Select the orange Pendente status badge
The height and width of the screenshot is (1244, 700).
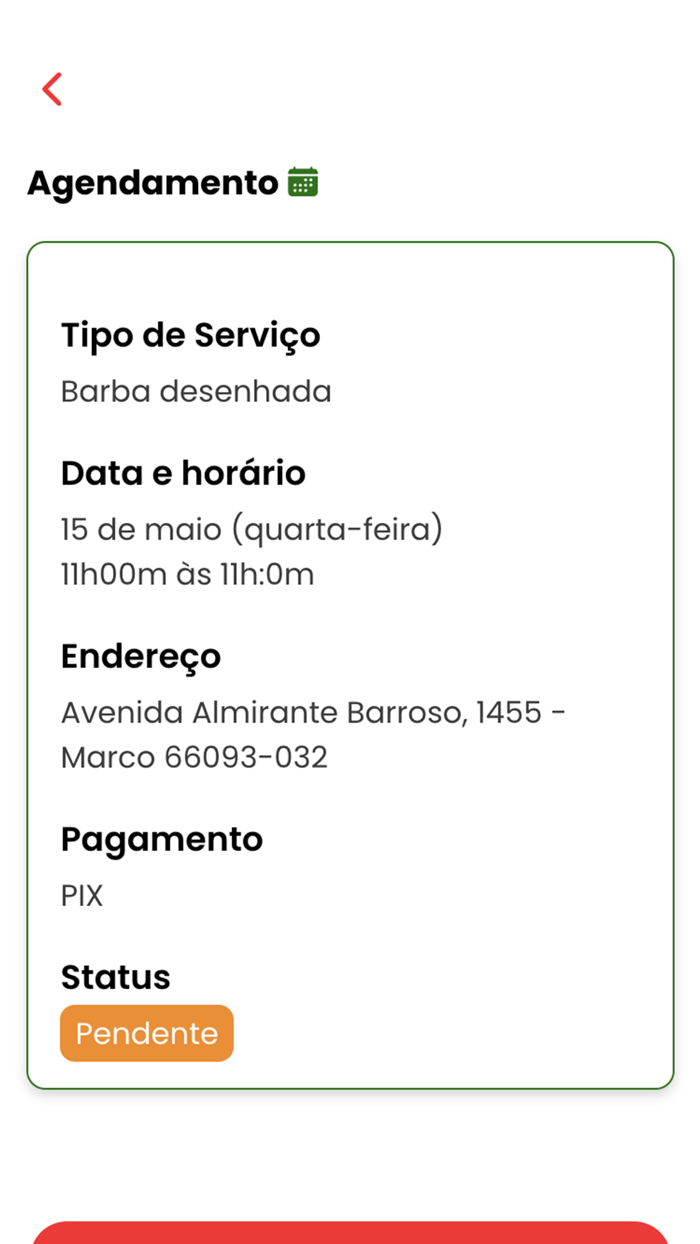pos(146,1033)
